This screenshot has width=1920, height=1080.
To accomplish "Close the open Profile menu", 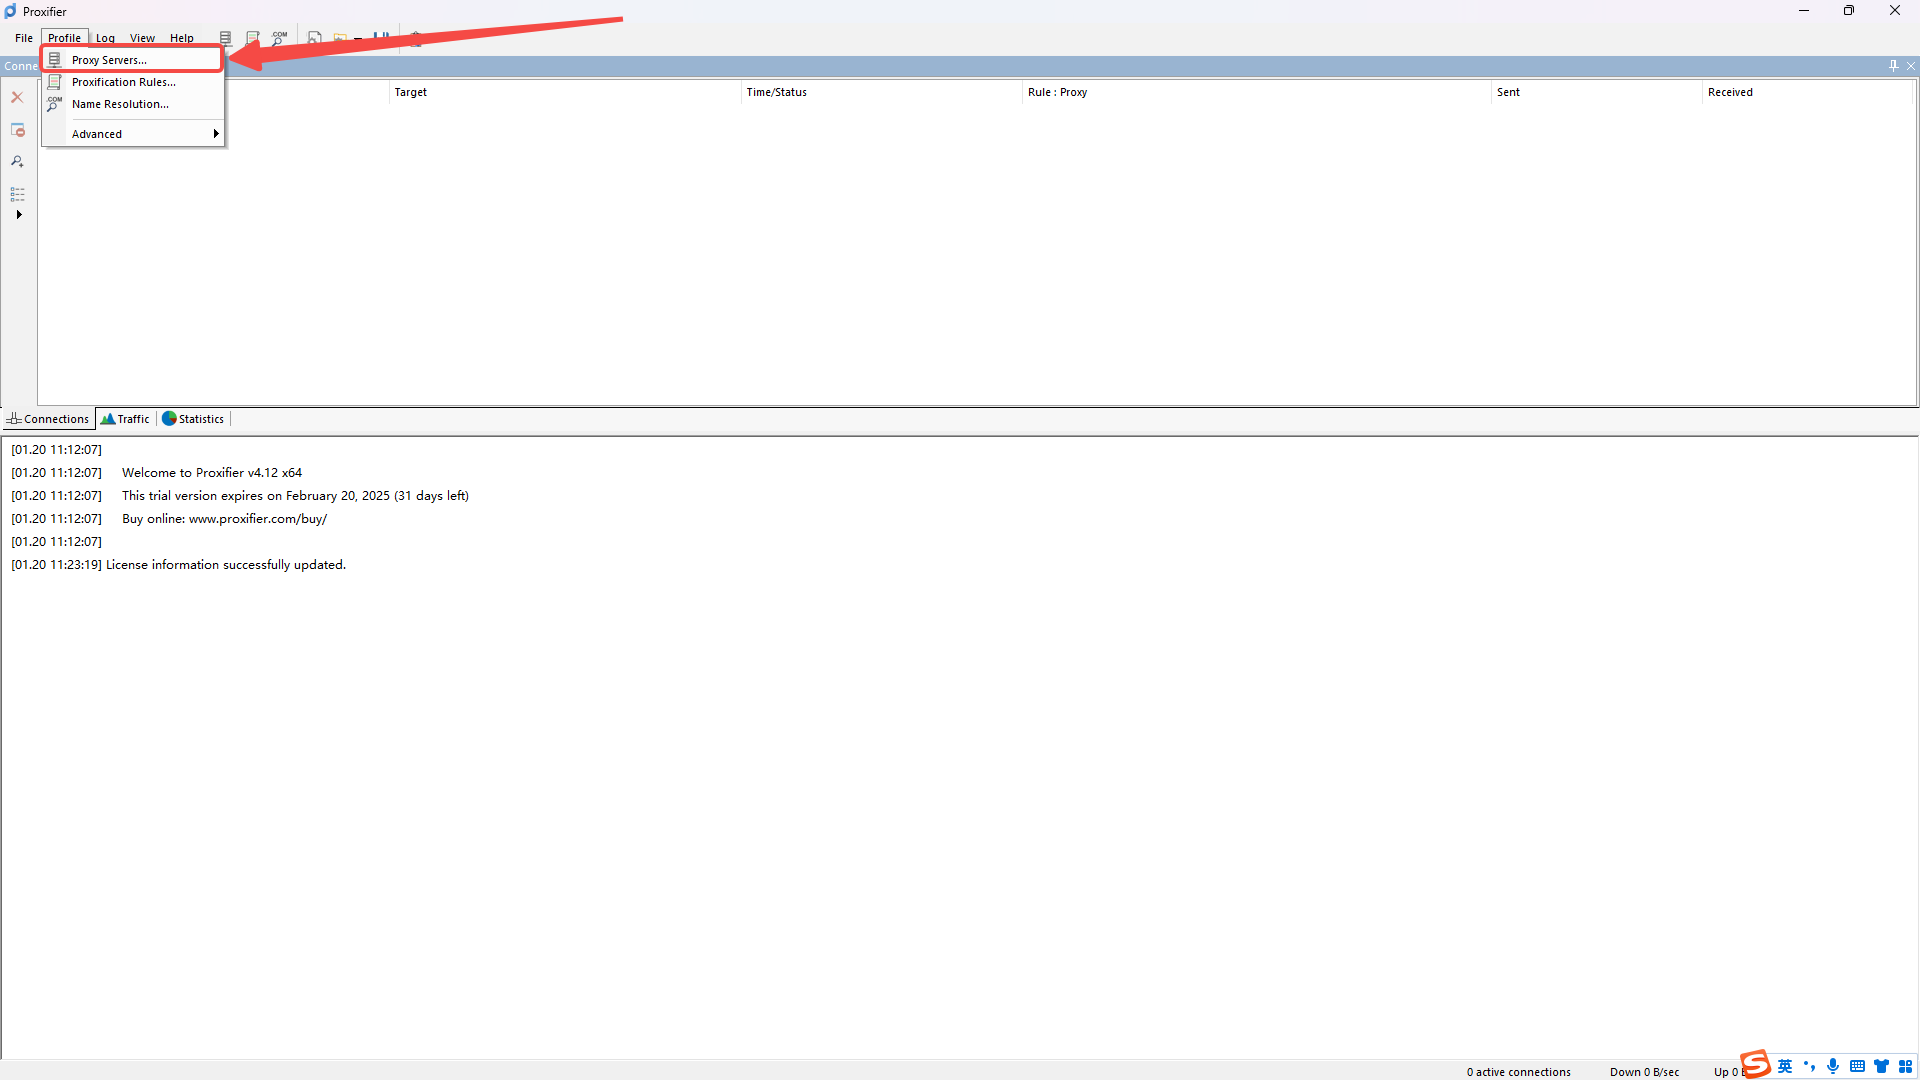I will 64,38.
